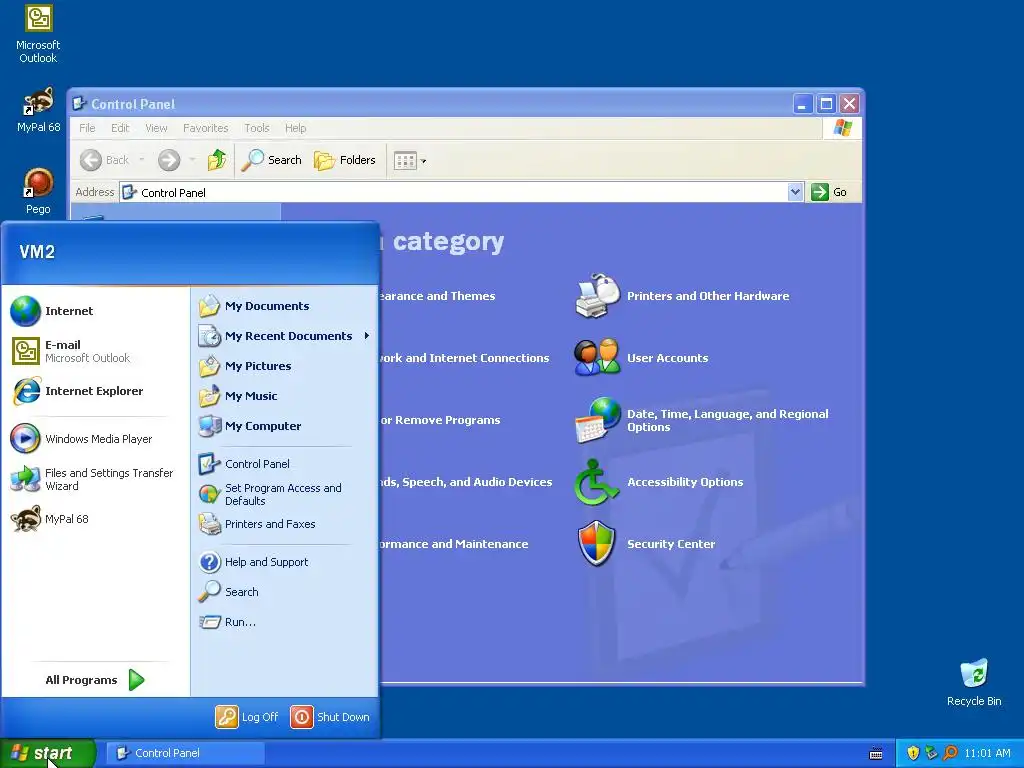1024x768 pixels.
Task: Open View menu in Control Panel window
Action: (x=156, y=128)
